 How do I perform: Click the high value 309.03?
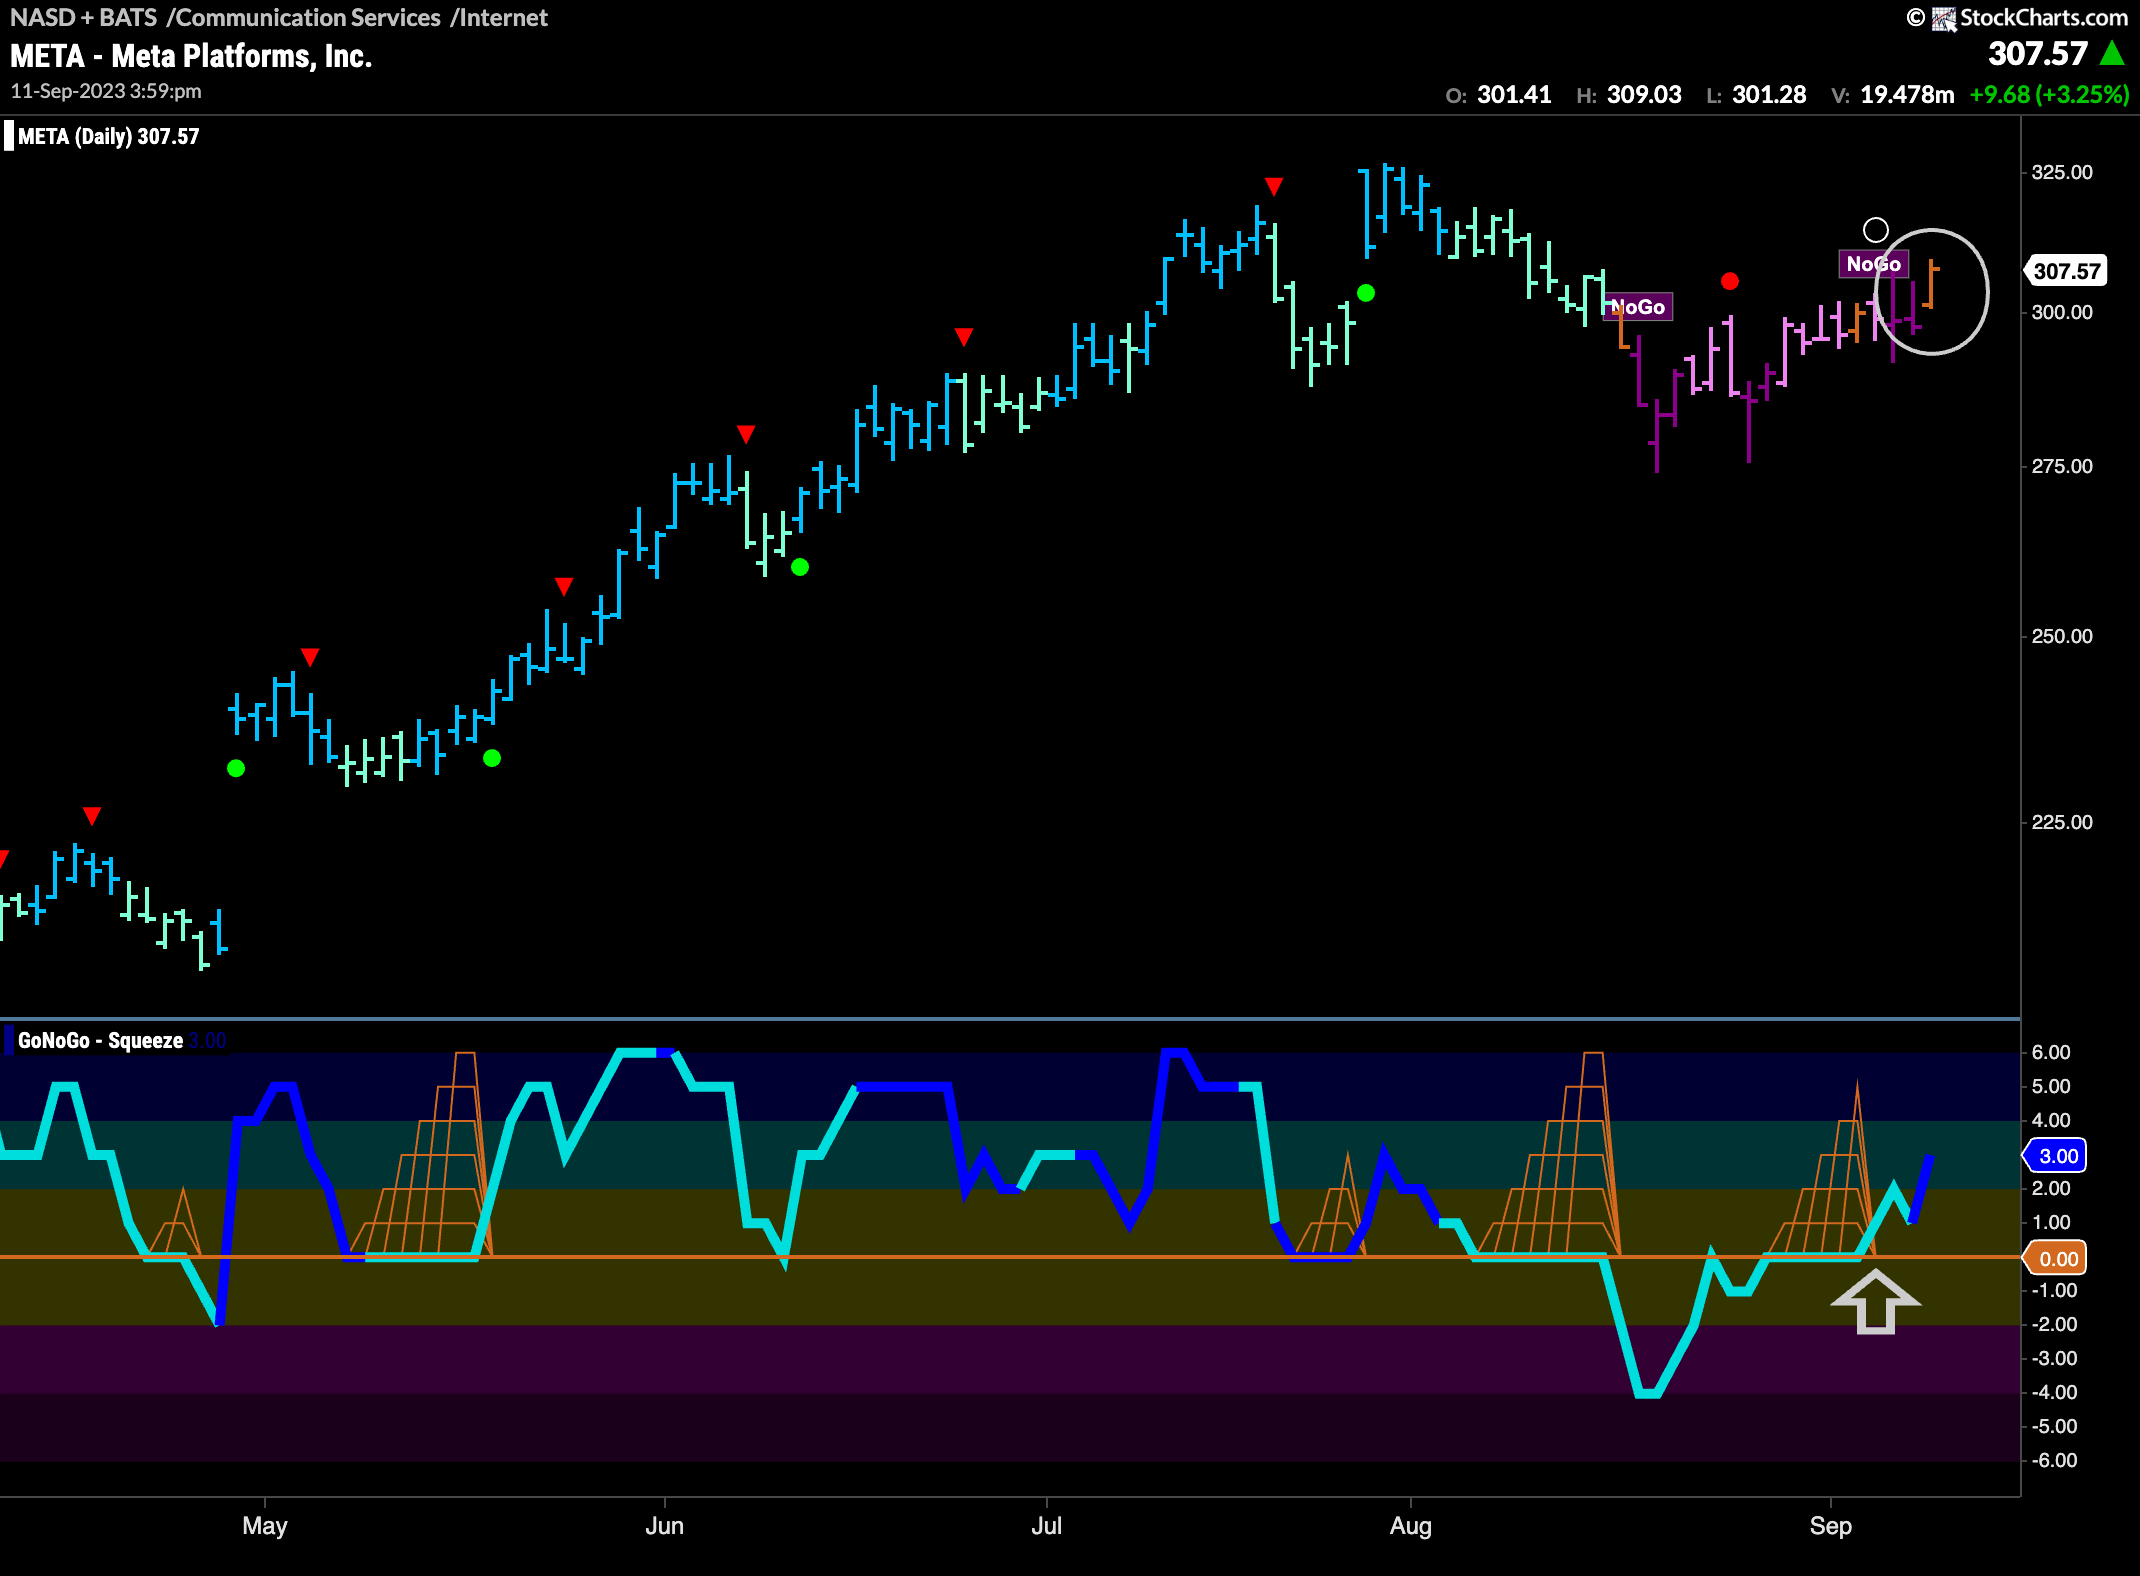click(x=1644, y=95)
